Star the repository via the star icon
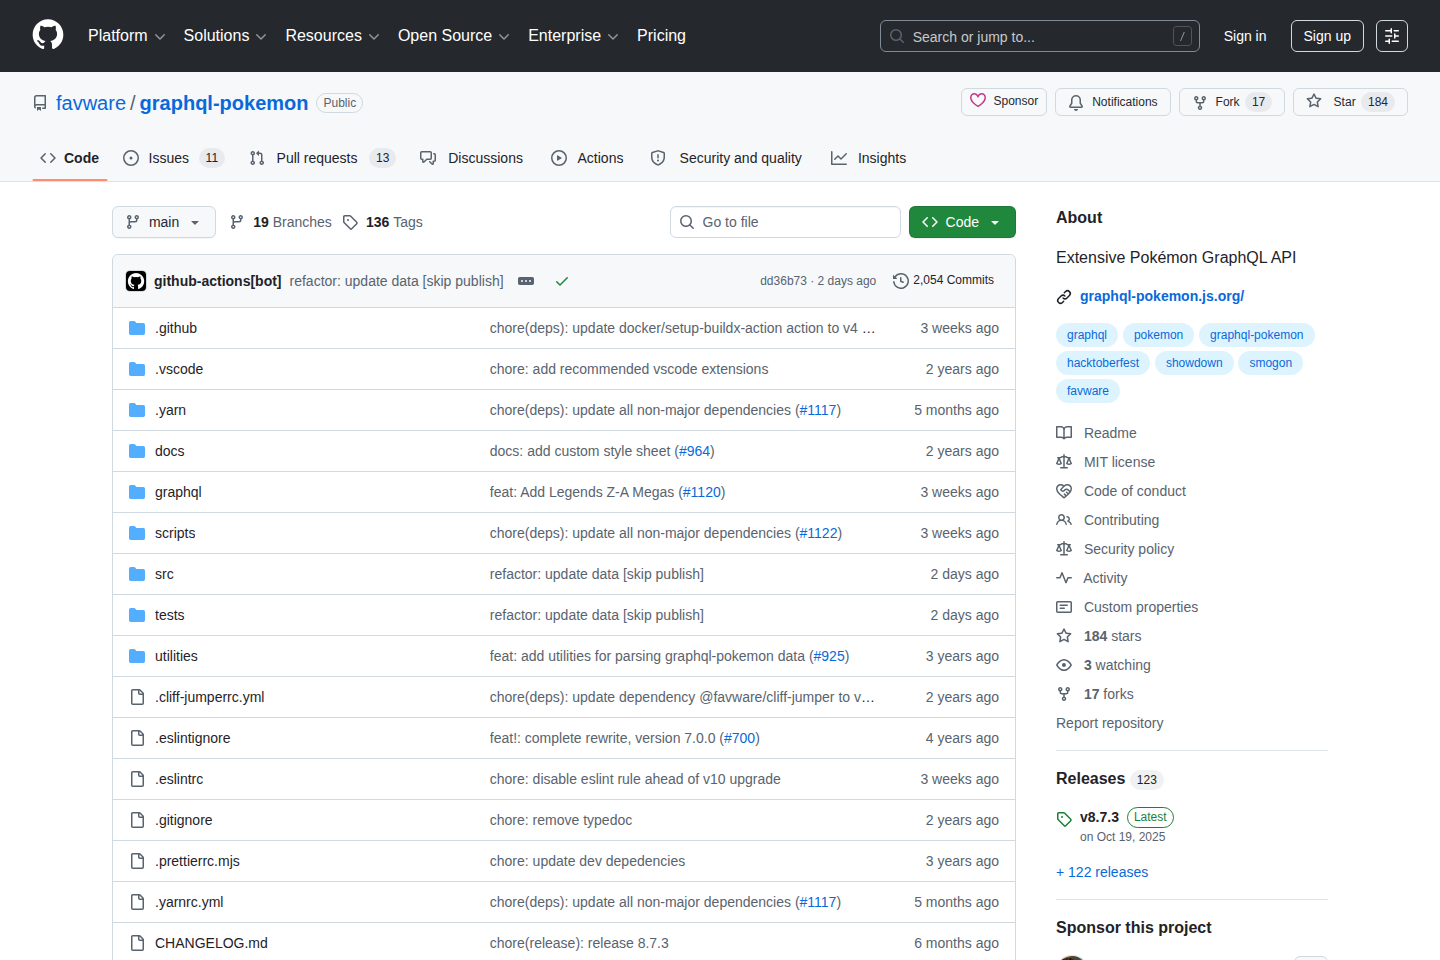The image size is (1440, 960). [x=1313, y=101]
